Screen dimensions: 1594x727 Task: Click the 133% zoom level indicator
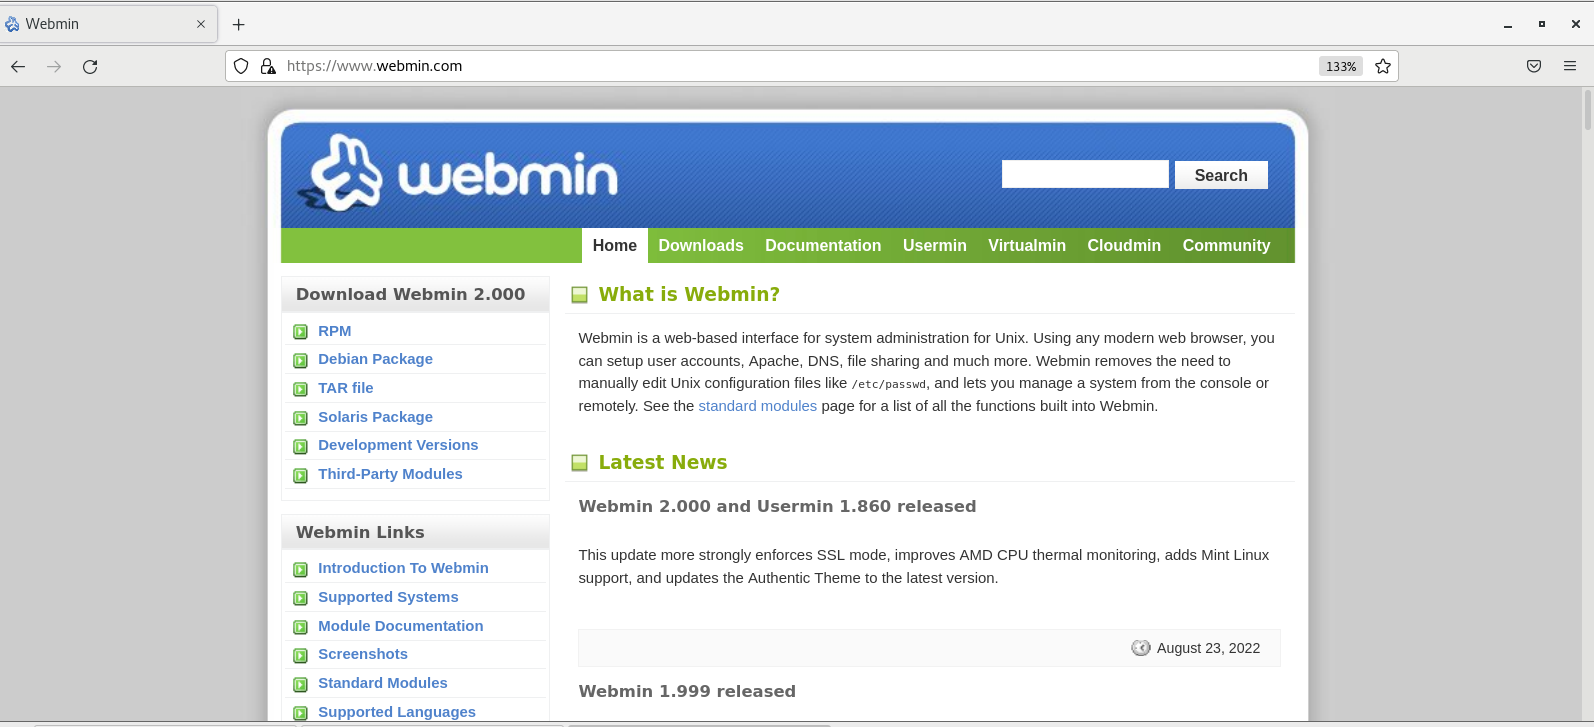coord(1340,66)
